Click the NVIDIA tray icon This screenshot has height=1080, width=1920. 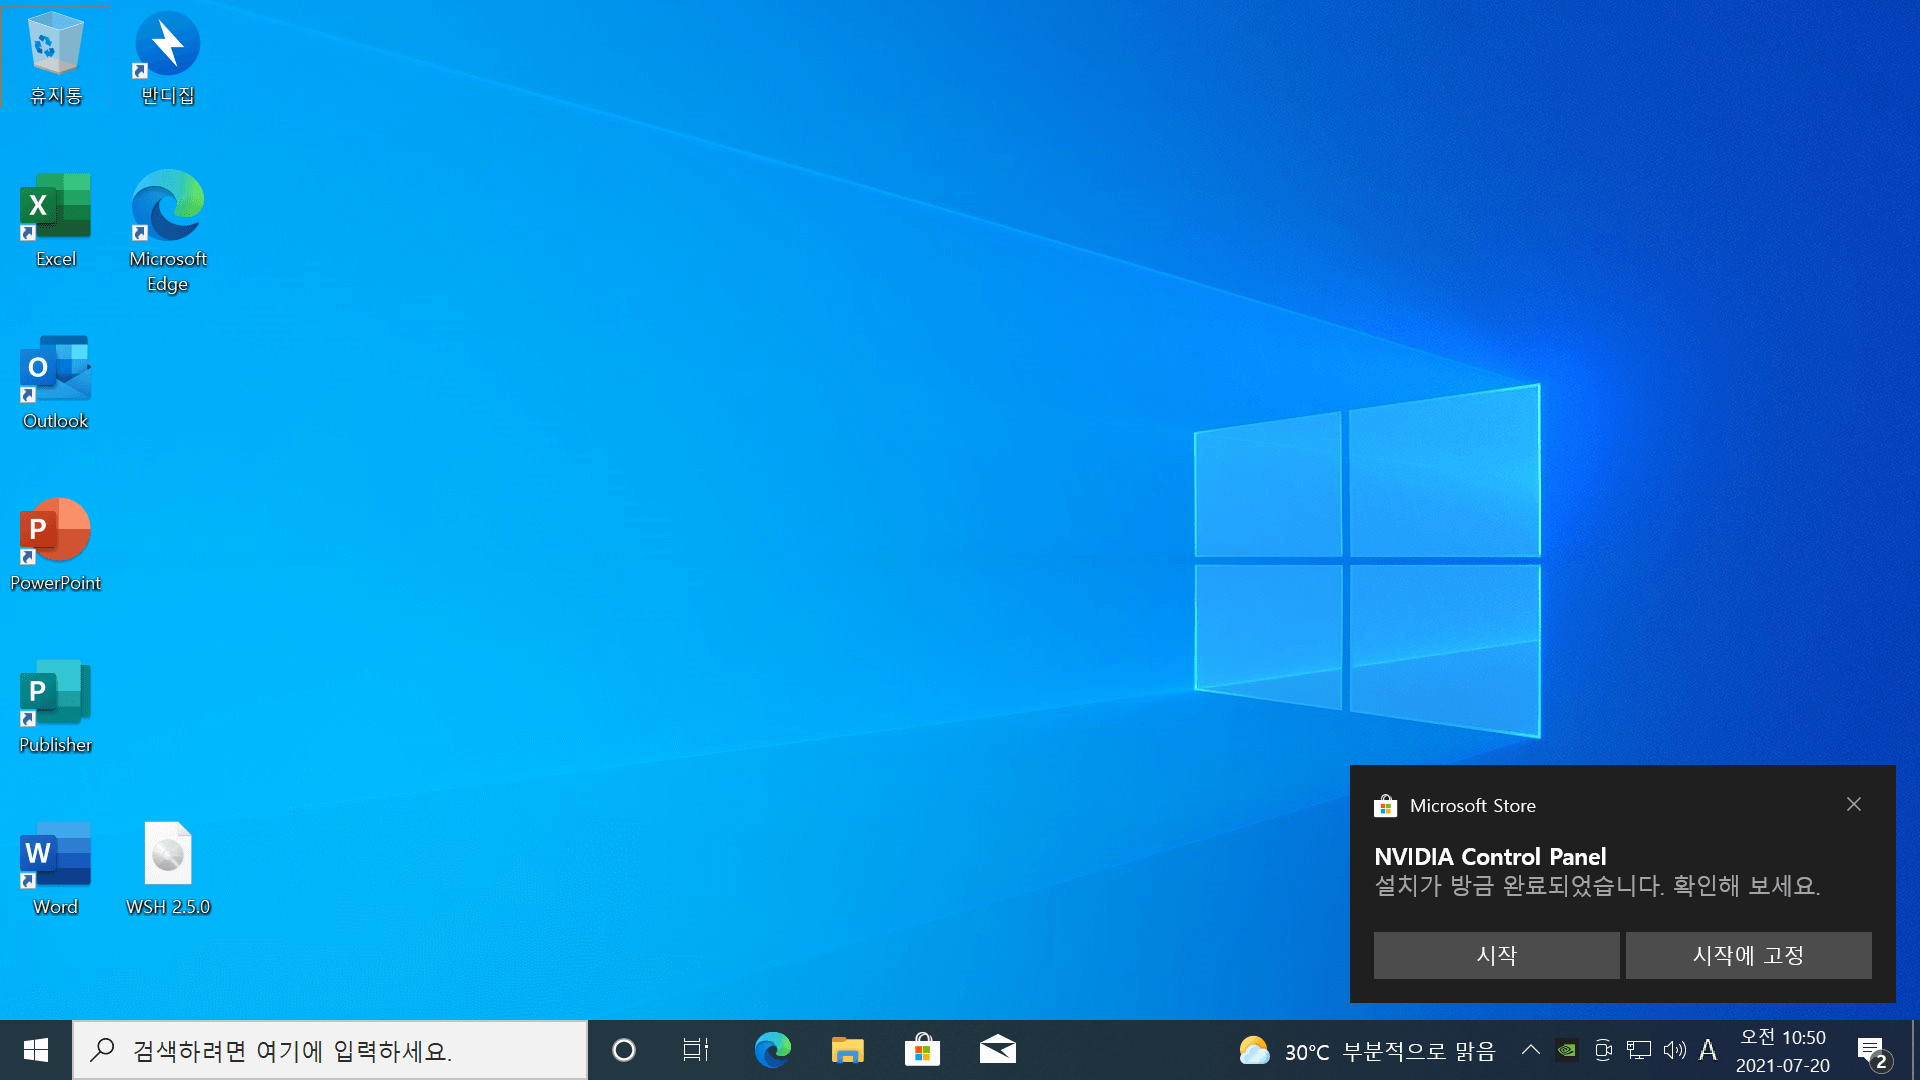click(1567, 1050)
